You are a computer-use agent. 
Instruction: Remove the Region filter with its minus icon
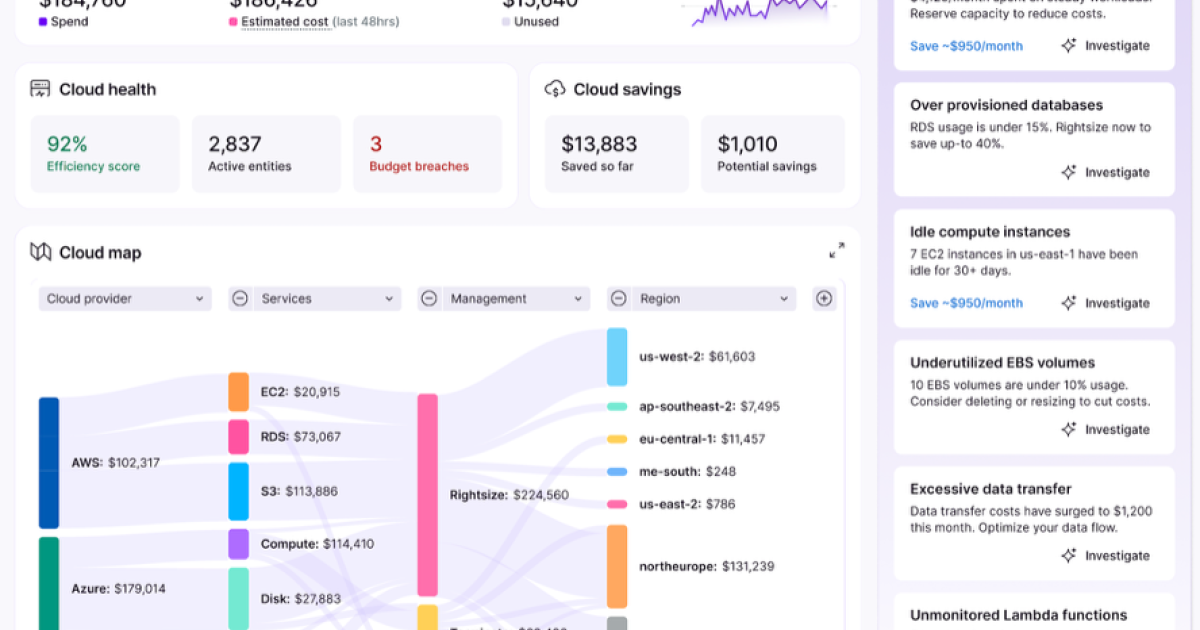point(617,298)
